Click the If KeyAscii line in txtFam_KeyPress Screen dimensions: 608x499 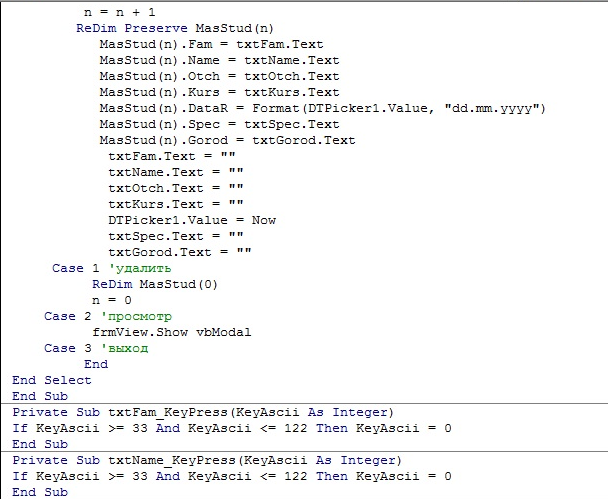232,428
